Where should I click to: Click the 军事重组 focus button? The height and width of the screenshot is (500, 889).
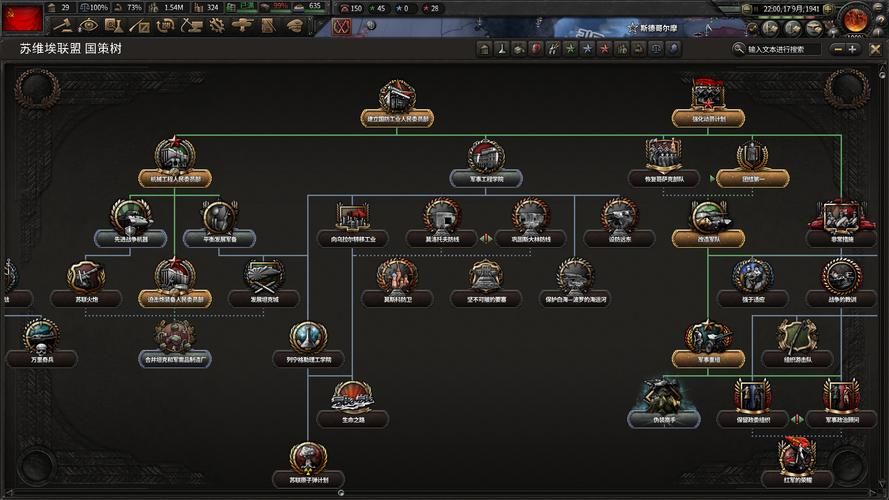[x=708, y=359]
